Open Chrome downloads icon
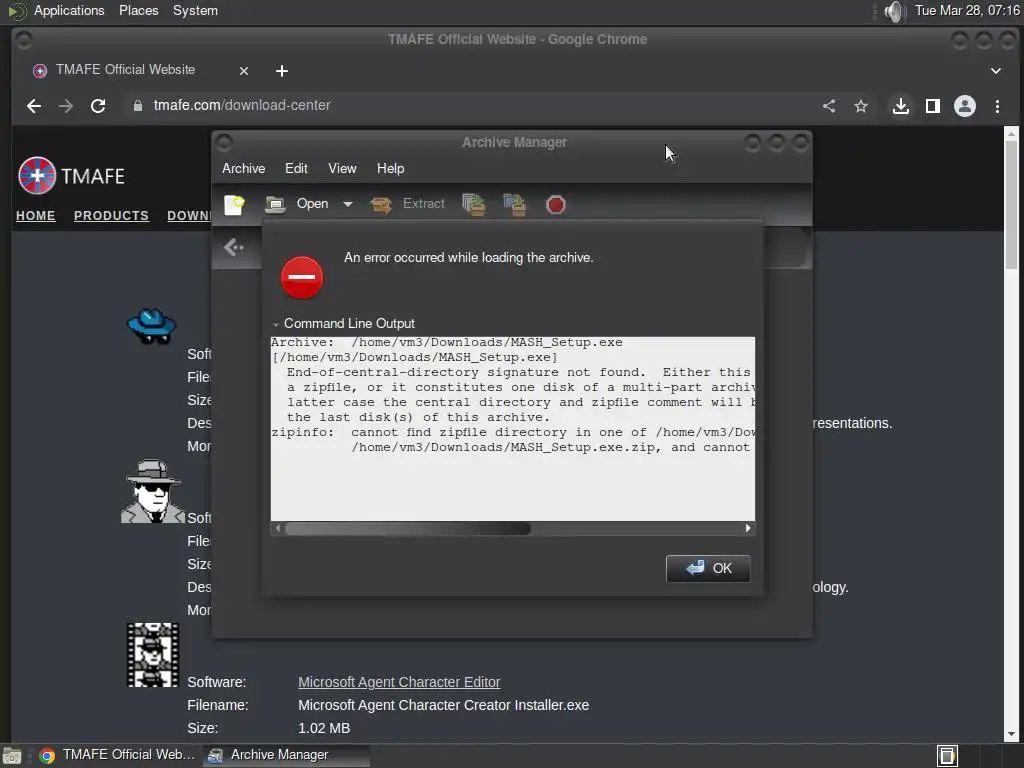 (x=901, y=106)
